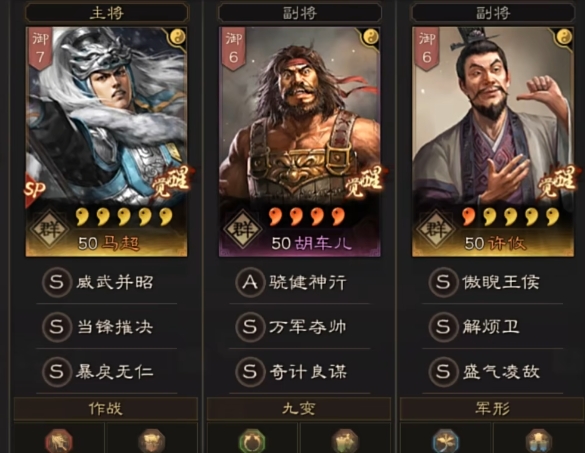
Task: Click the SP badge on 马超's card
Action: (34, 190)
